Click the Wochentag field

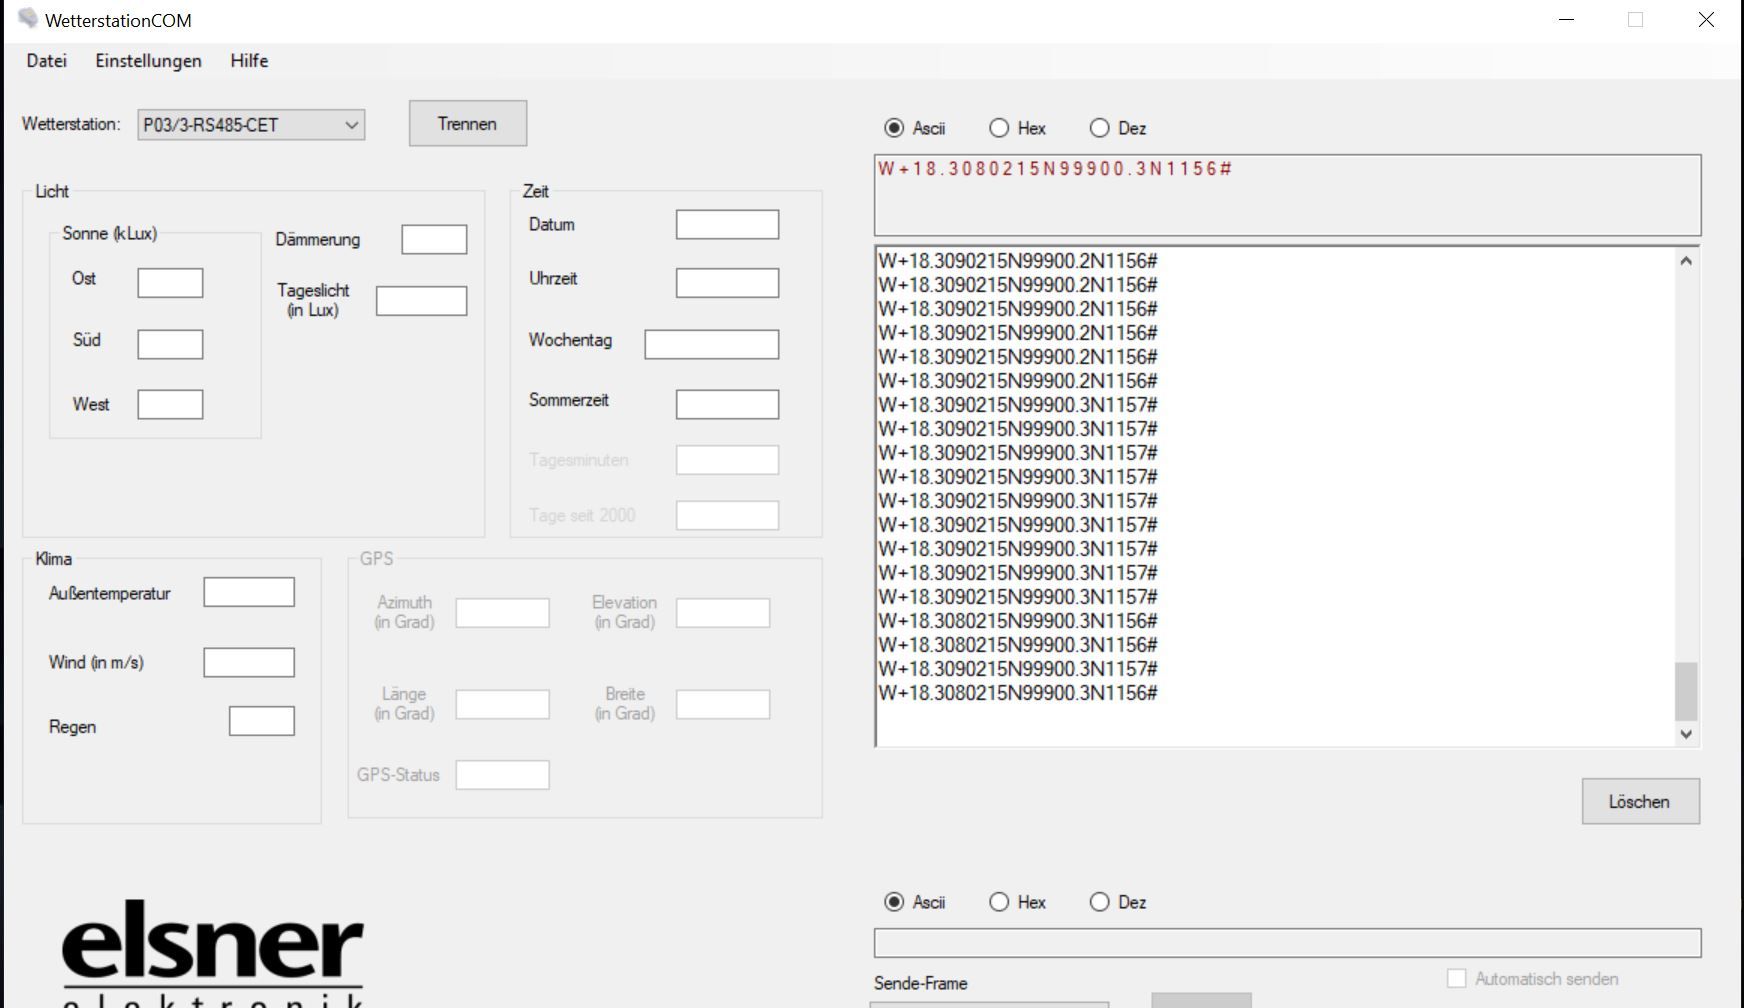pyautogui.click(x=712, y=345)
